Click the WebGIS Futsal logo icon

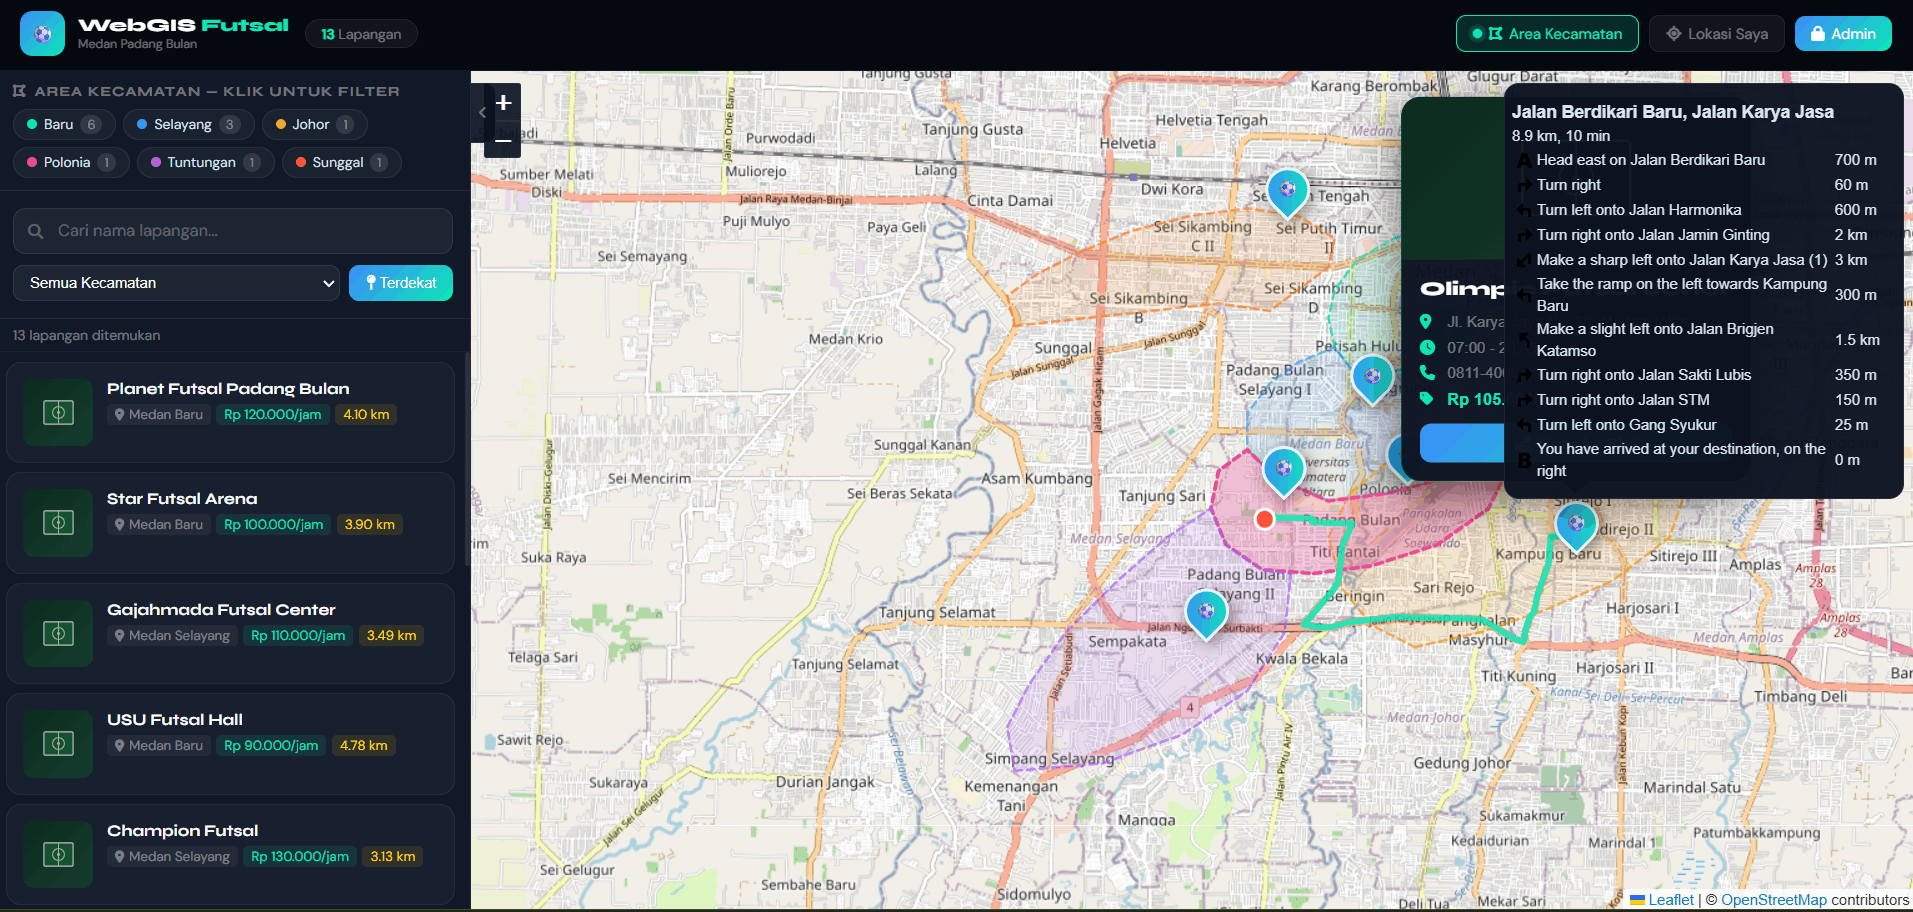click(42, 34)
